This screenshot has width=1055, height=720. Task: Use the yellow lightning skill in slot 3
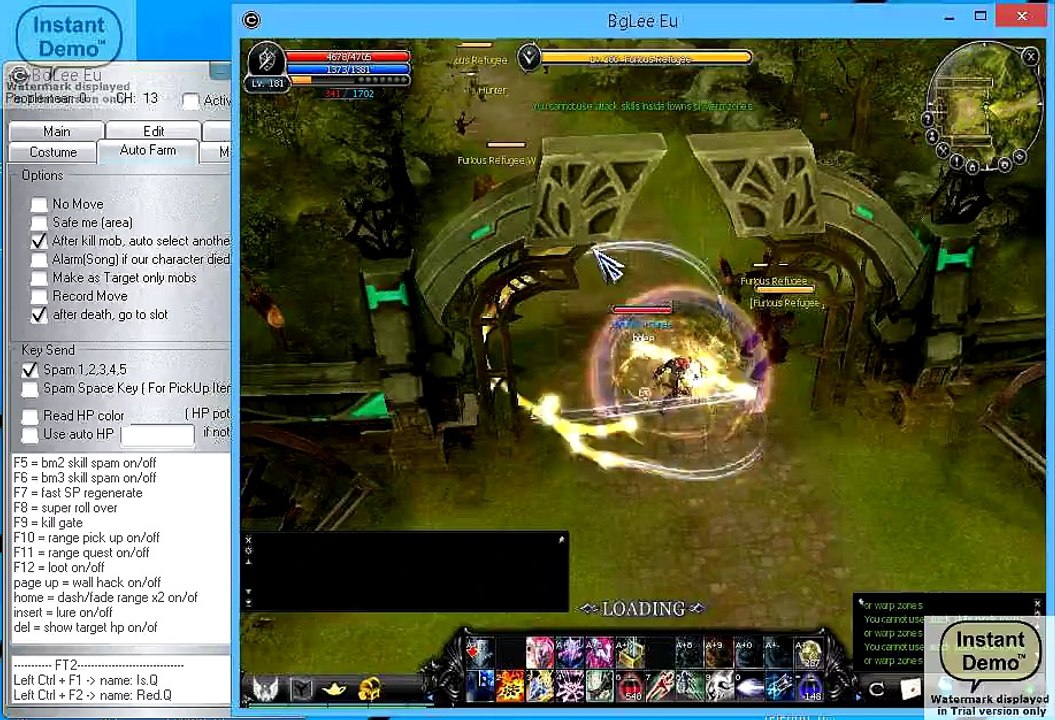tap(540, 686)
